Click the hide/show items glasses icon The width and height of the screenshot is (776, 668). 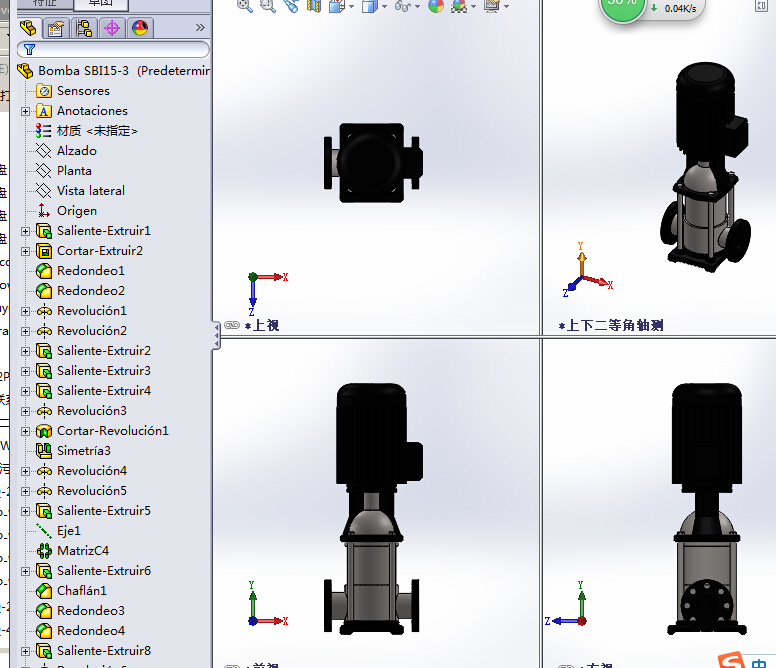click(403, 6)
